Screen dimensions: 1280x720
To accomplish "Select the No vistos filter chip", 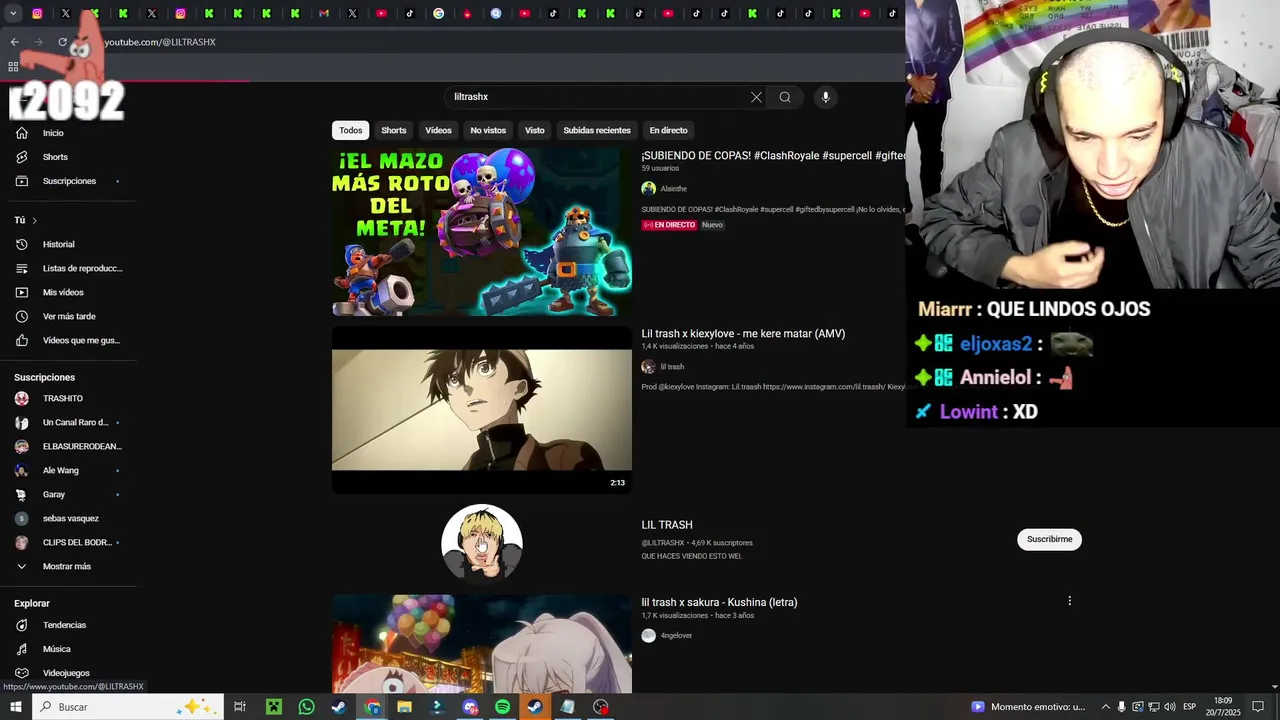I will pyautogui.click(x=488, y=130).
